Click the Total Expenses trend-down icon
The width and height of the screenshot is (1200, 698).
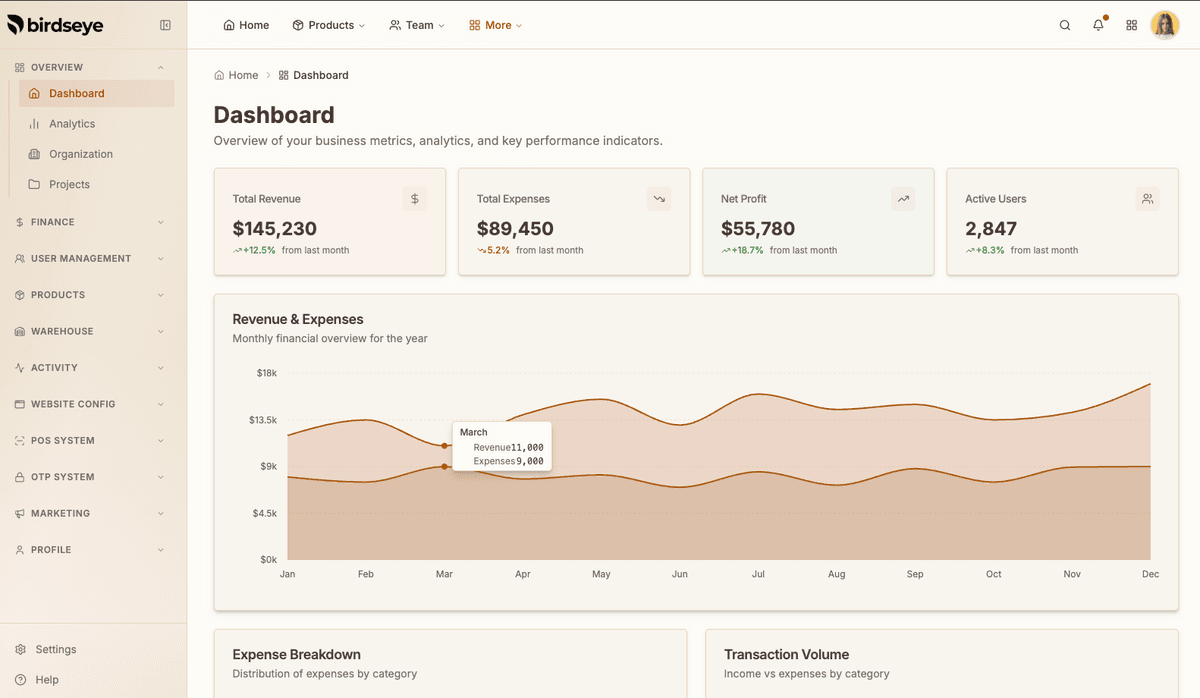659,199
